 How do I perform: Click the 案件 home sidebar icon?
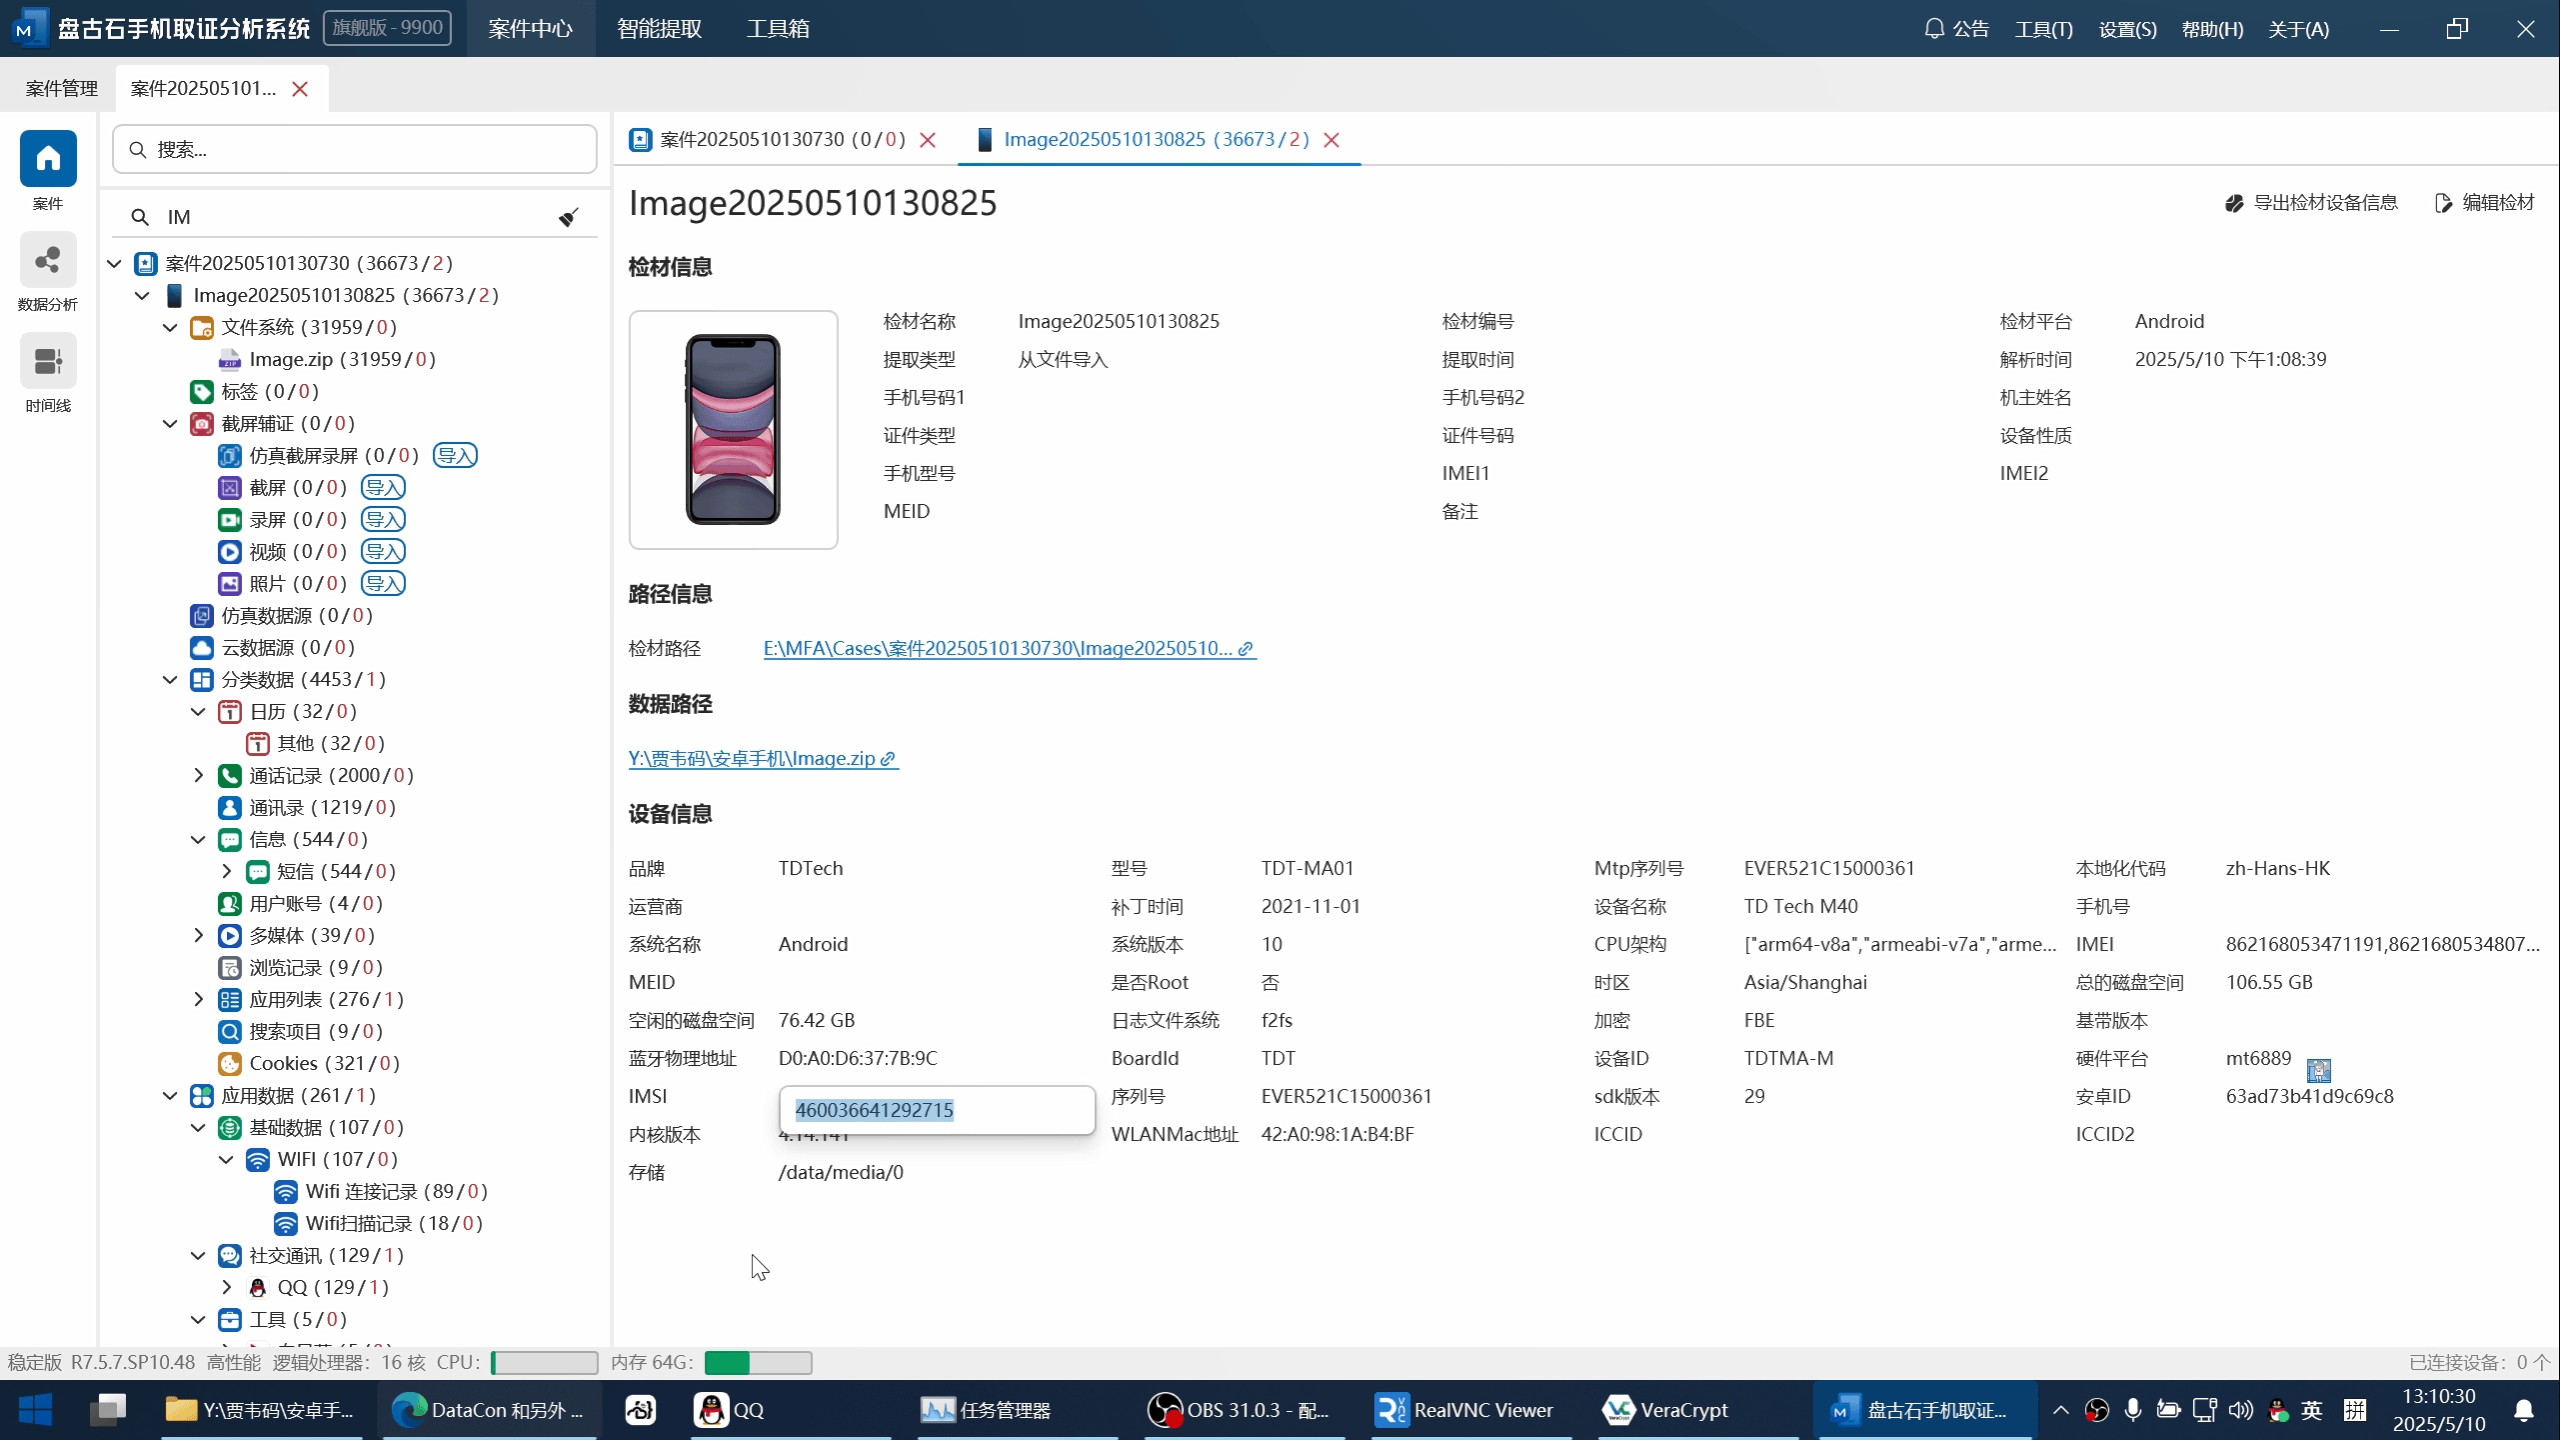click(48, 159)
